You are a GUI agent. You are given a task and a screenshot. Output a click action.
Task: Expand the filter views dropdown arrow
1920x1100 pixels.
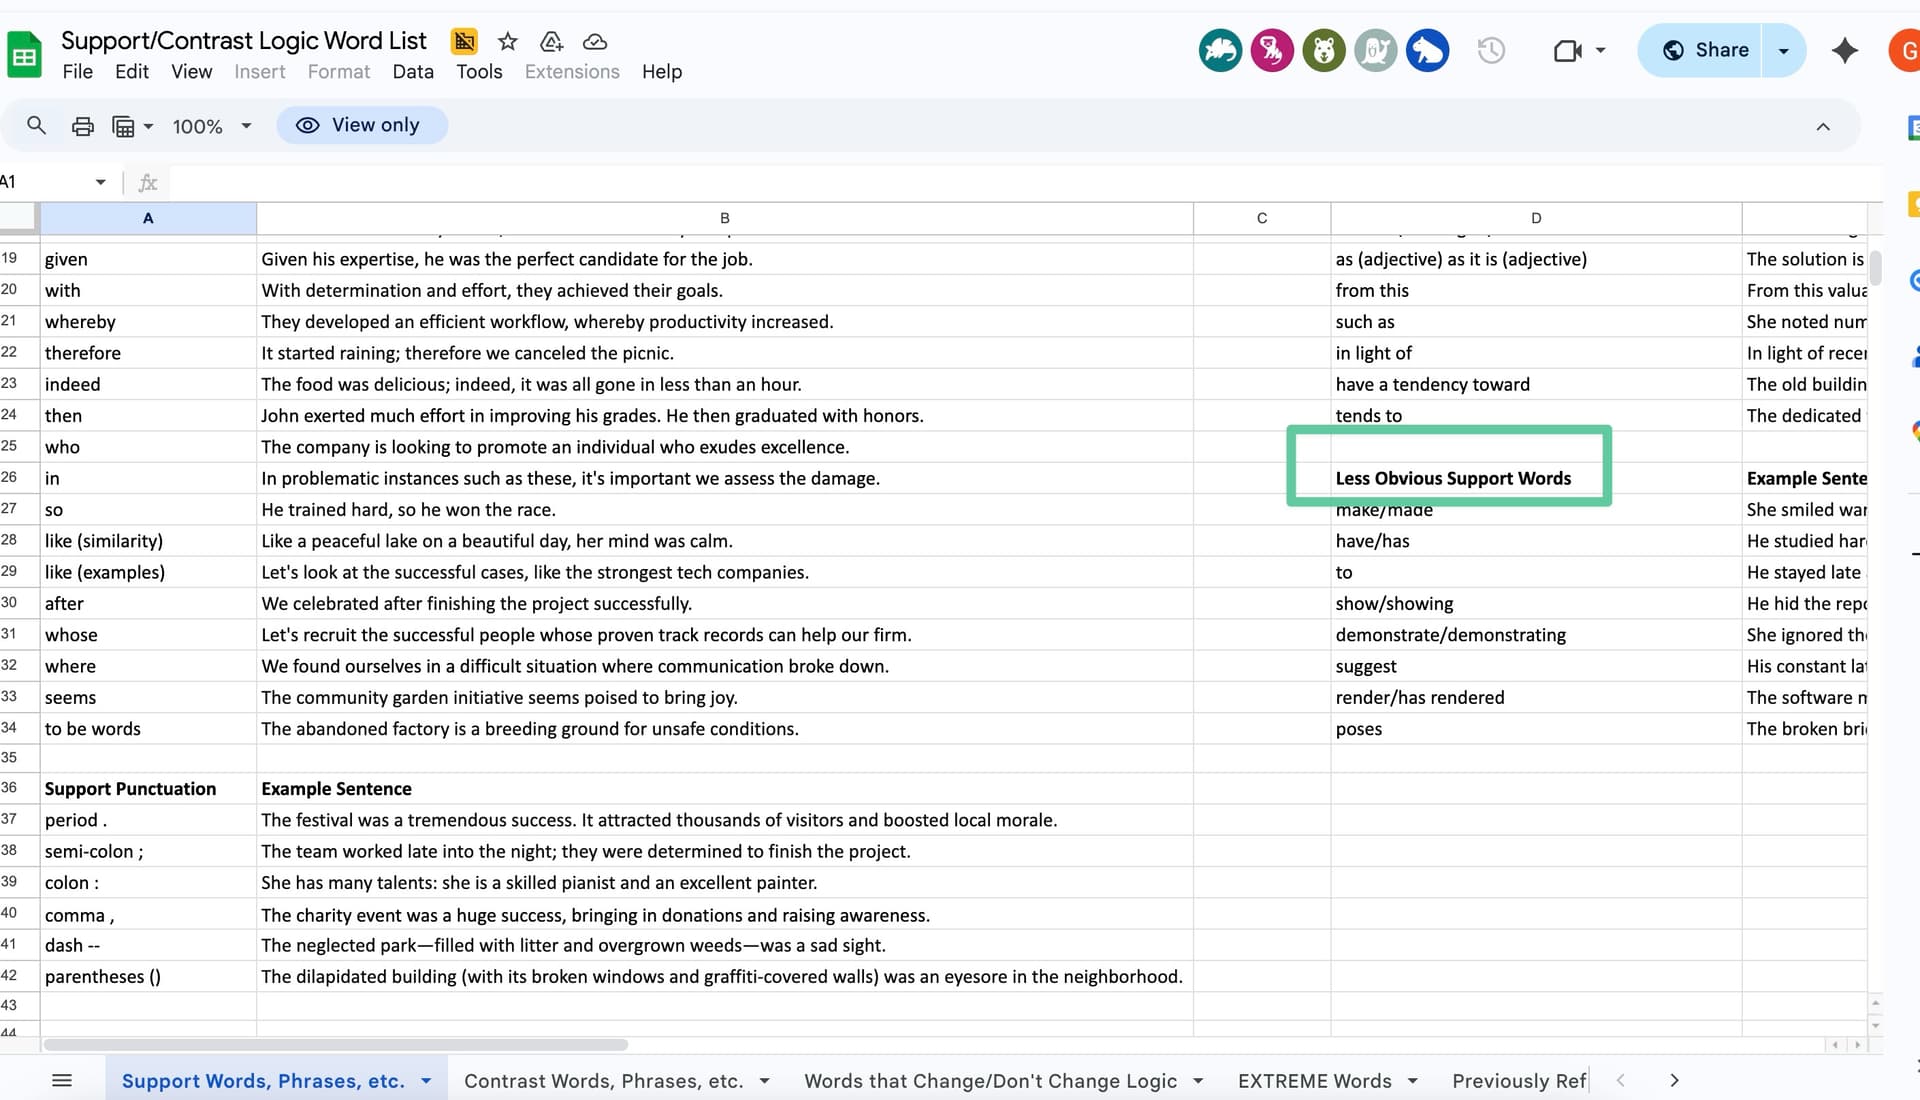click(x=148, y=126)
